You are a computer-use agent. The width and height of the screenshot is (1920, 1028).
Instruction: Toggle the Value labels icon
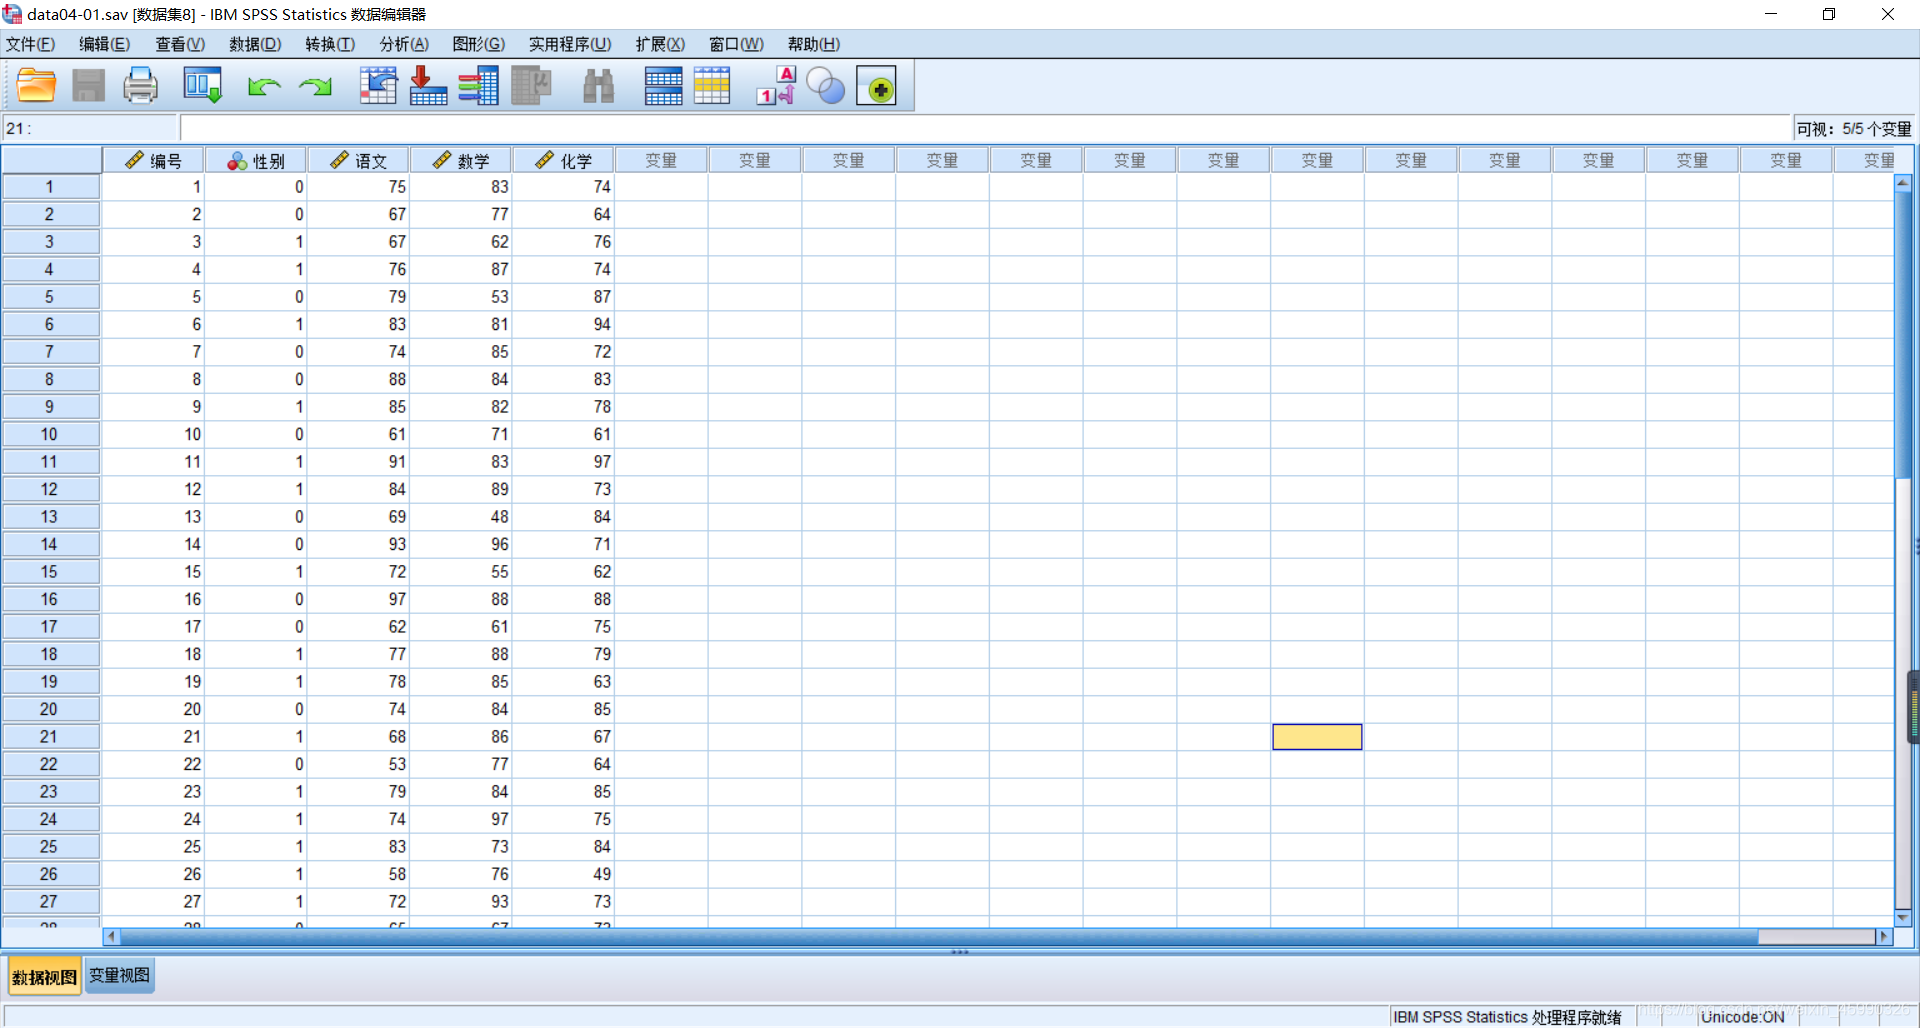point(776,86)
